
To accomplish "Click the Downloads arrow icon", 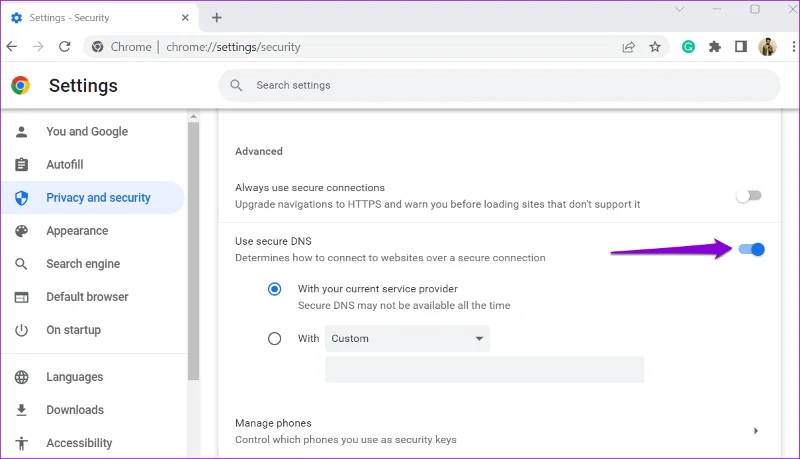I will 21,410.
